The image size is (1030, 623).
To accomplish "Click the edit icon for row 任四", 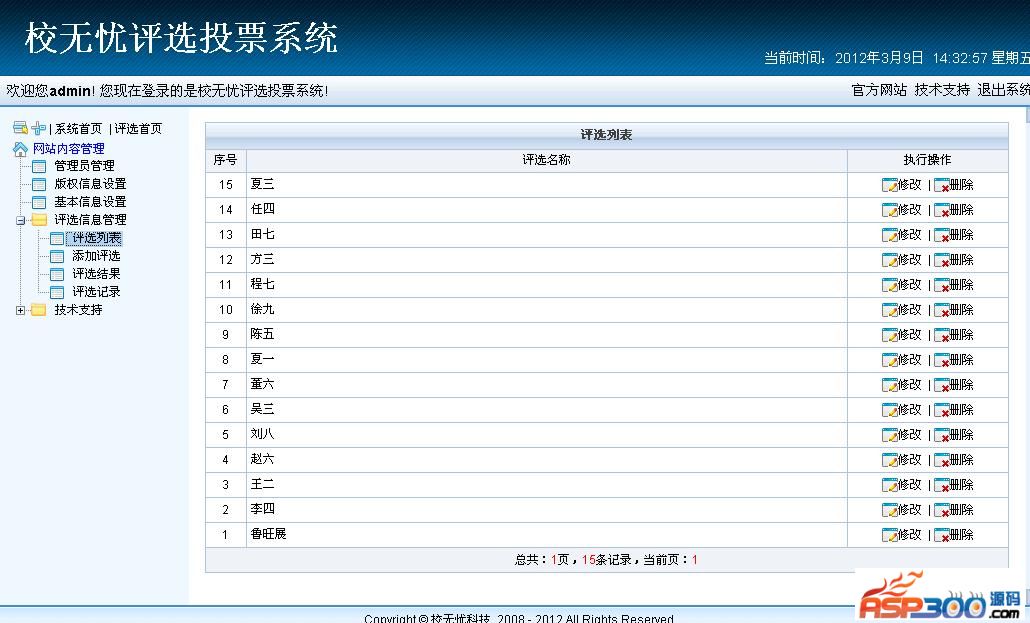I will click(x=889, y=210).
